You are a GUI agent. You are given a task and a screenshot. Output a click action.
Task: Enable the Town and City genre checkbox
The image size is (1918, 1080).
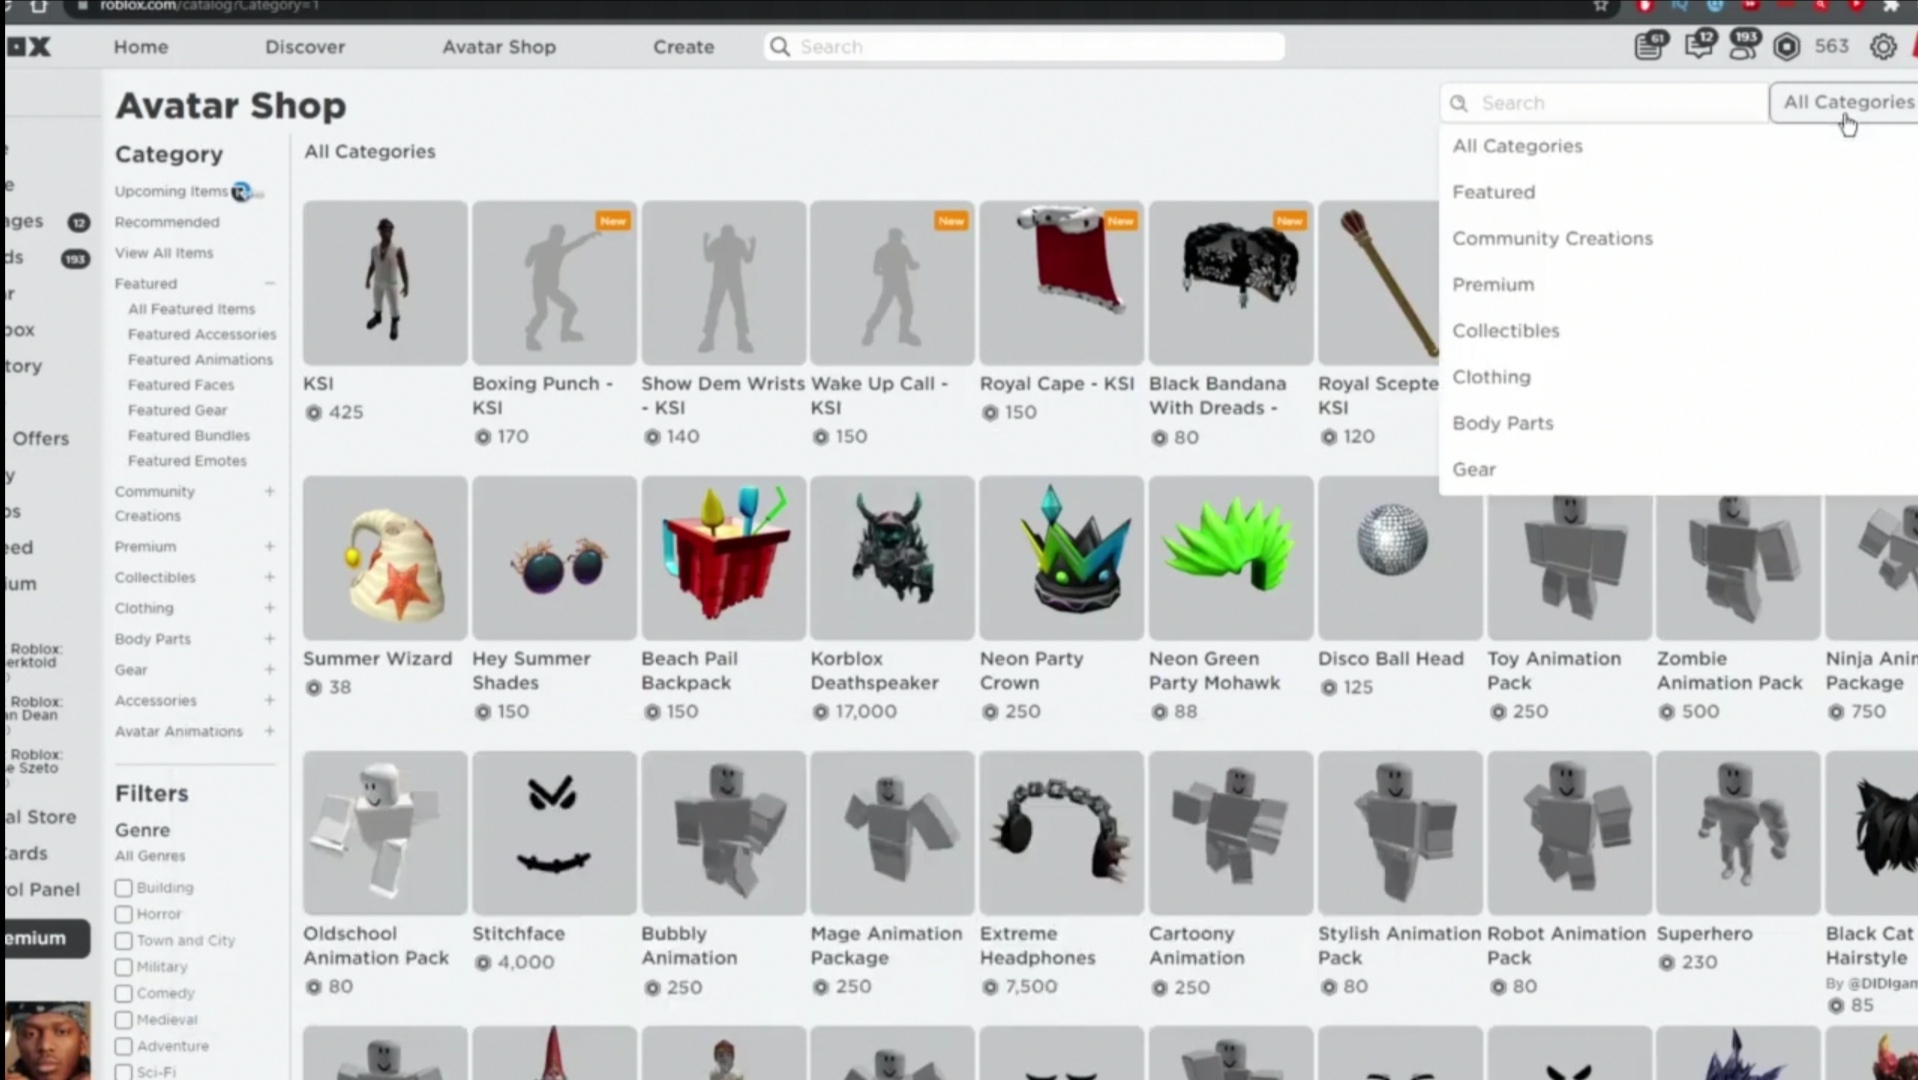coord(124,940)
